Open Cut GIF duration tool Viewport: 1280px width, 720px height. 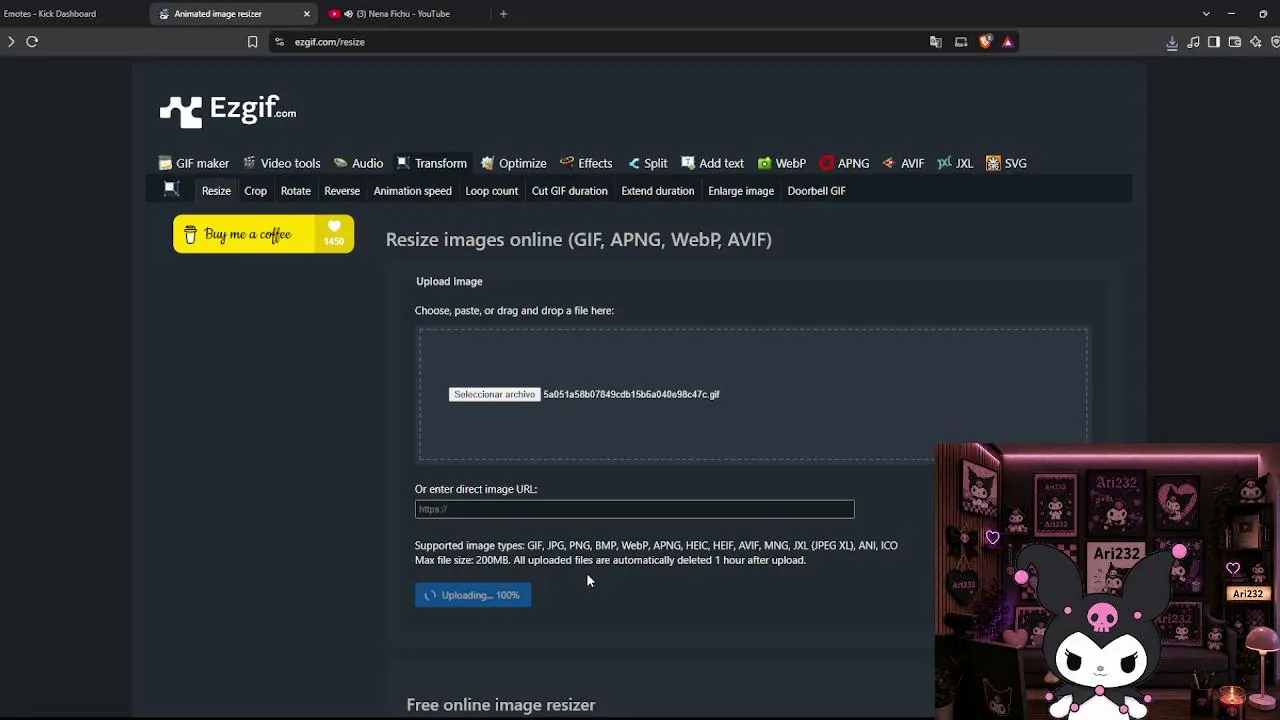569,191
